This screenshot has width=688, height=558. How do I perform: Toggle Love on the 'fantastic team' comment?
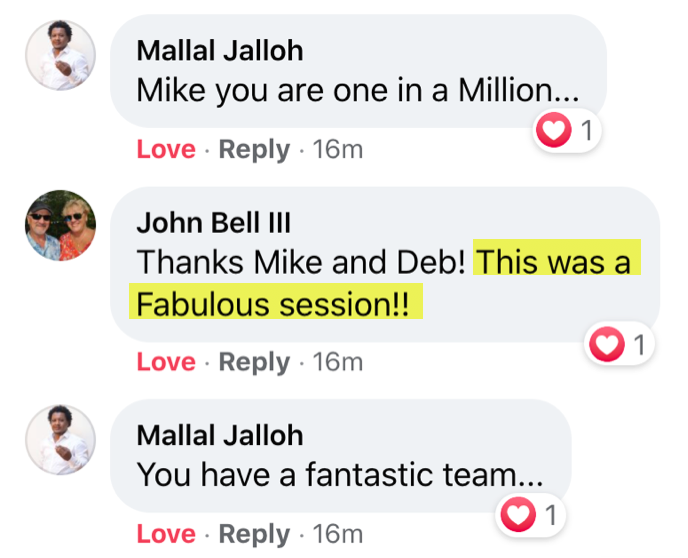pyautogui.click(x=166, y=534)
